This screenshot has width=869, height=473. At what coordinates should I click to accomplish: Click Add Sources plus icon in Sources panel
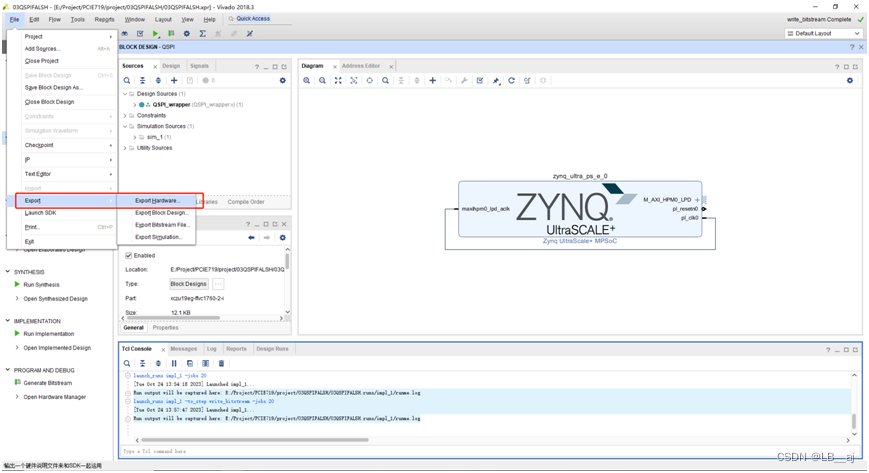[174, 80]
